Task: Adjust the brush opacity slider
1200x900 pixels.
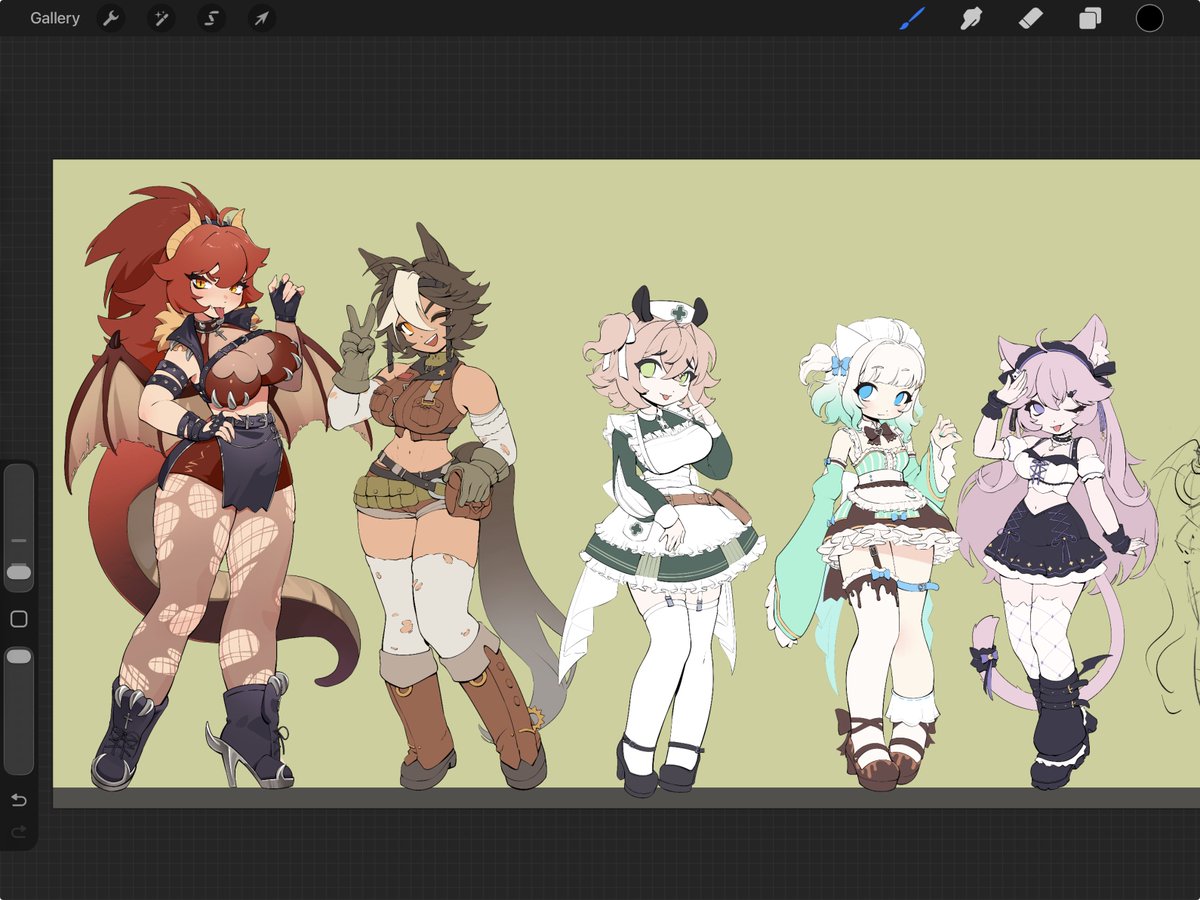Action: (18, 710)
